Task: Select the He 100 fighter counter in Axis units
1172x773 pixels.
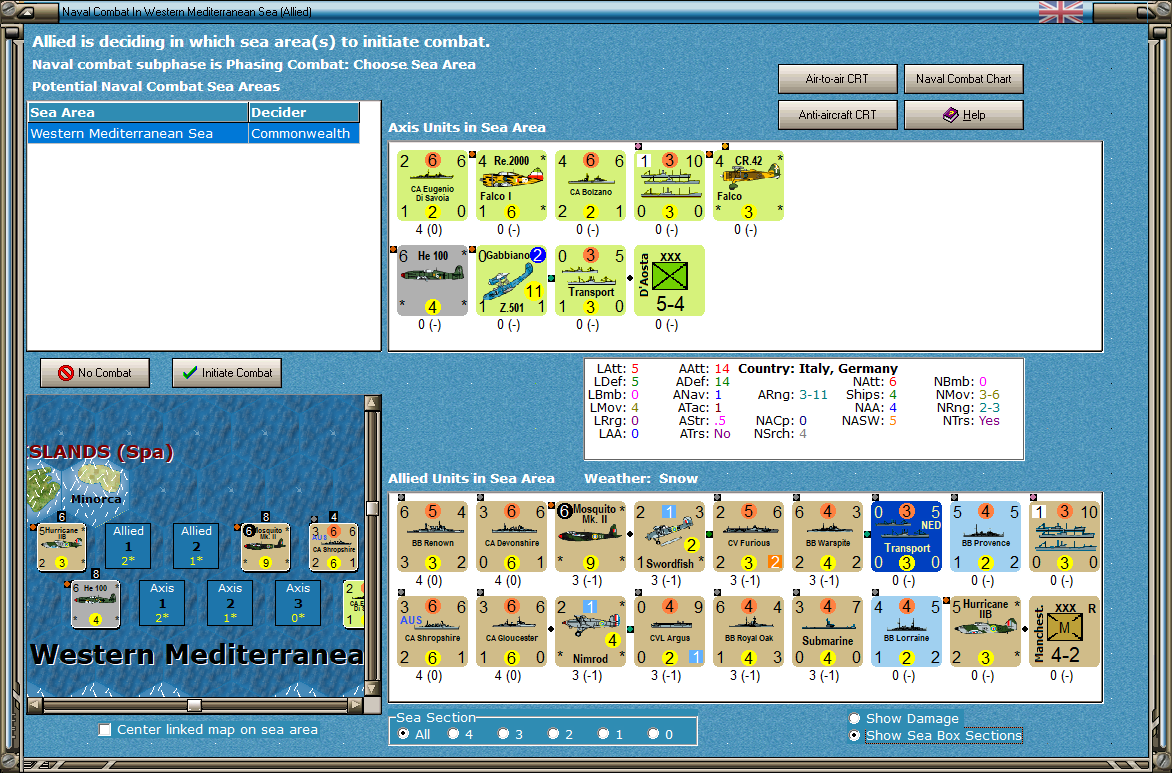Action: 432,280
